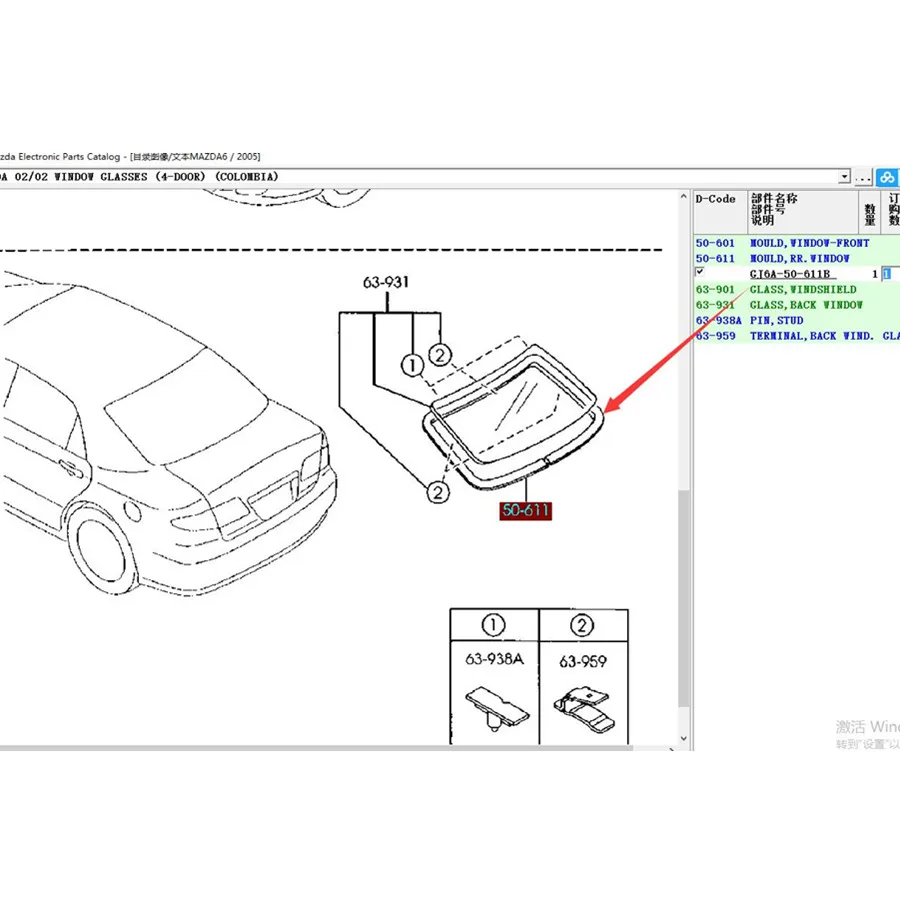Click callout circle 1 near the back glass
Image resolution: width=900 pixels, height=900 pixels.
click(412, 365)
